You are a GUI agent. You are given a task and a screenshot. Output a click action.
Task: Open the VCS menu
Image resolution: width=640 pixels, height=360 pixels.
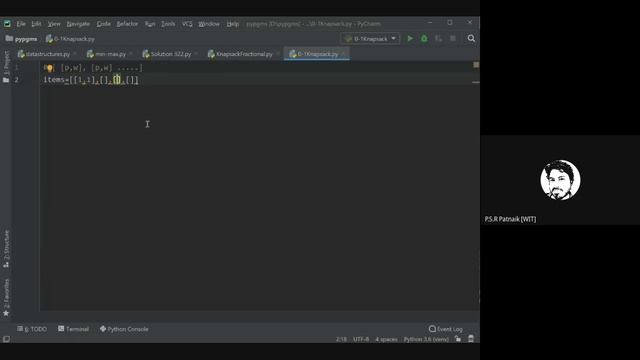click(187, 24)
